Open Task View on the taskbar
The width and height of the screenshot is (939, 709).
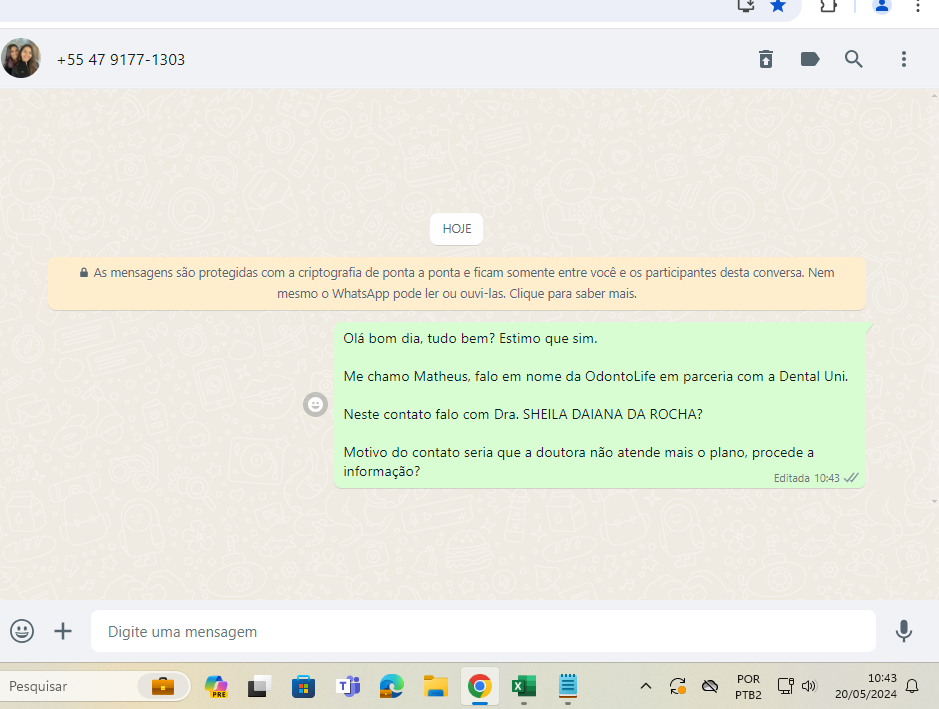point(259,686)
